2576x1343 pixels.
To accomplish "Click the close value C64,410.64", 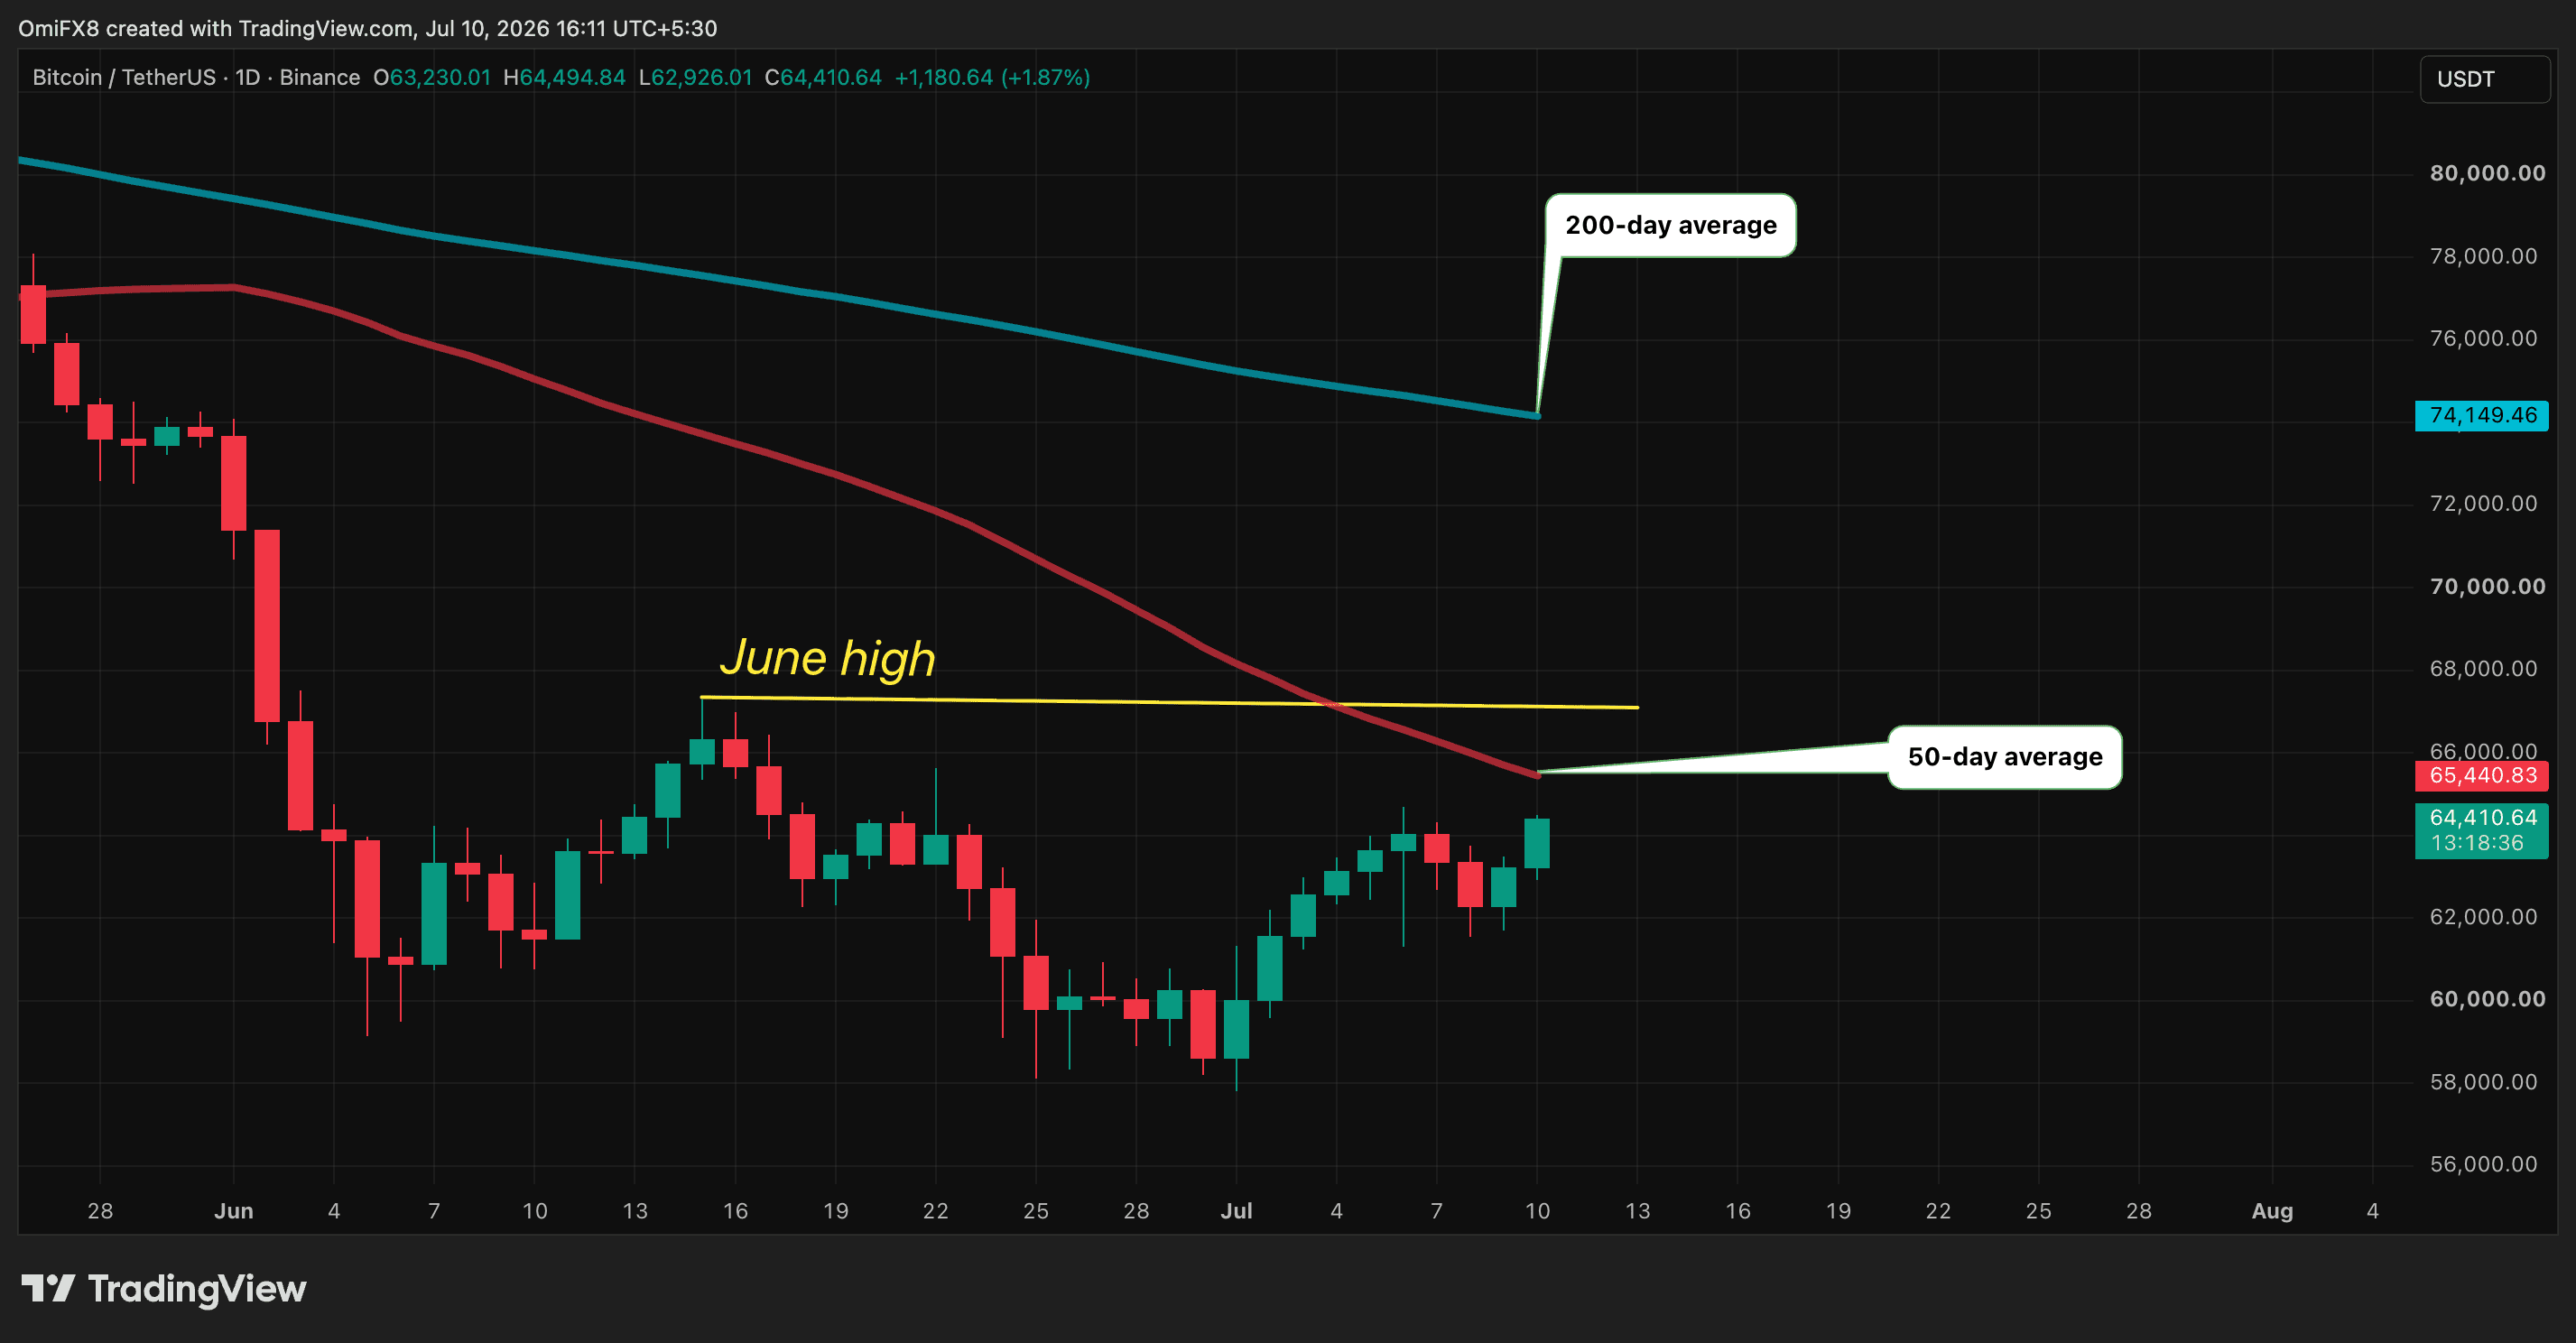I will pyautogui.click(x=823, y=77).
